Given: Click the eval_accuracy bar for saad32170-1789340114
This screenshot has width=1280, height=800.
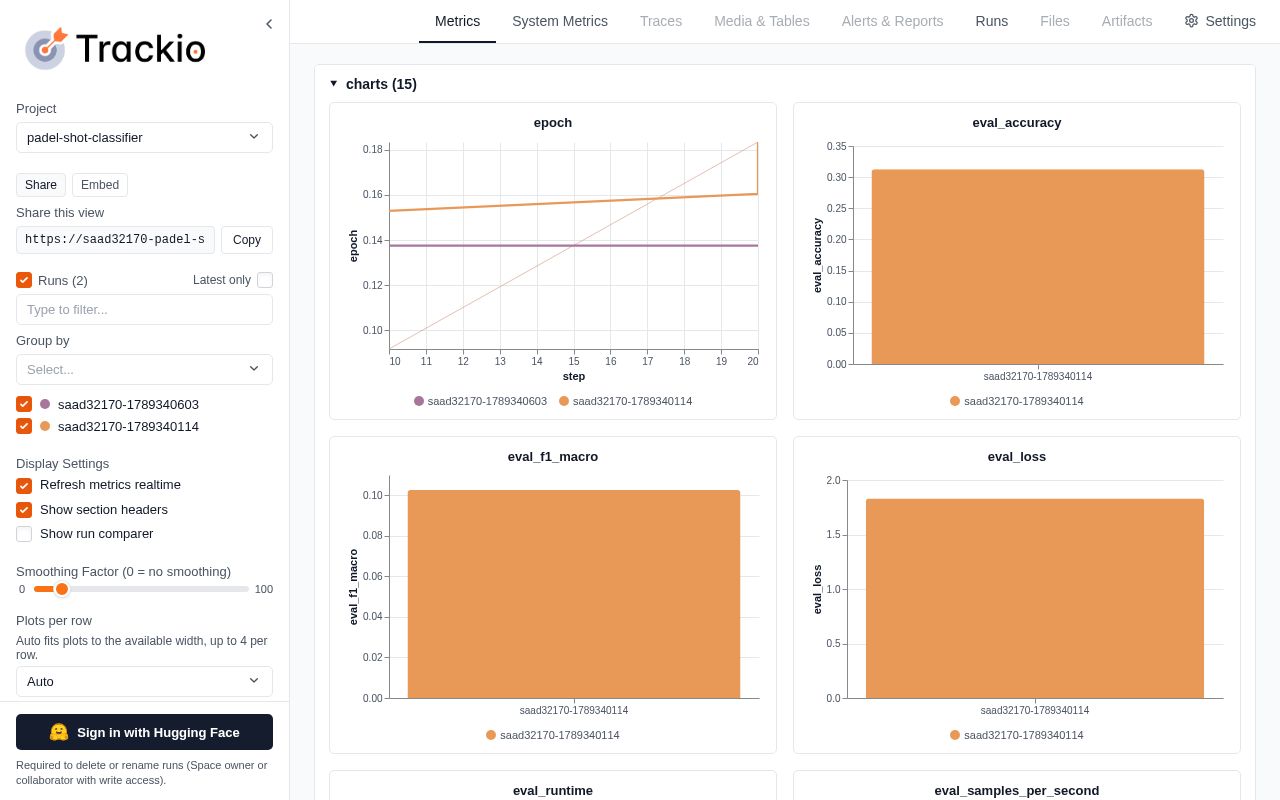Looking at the screenshot, I should pos(1038,267).
